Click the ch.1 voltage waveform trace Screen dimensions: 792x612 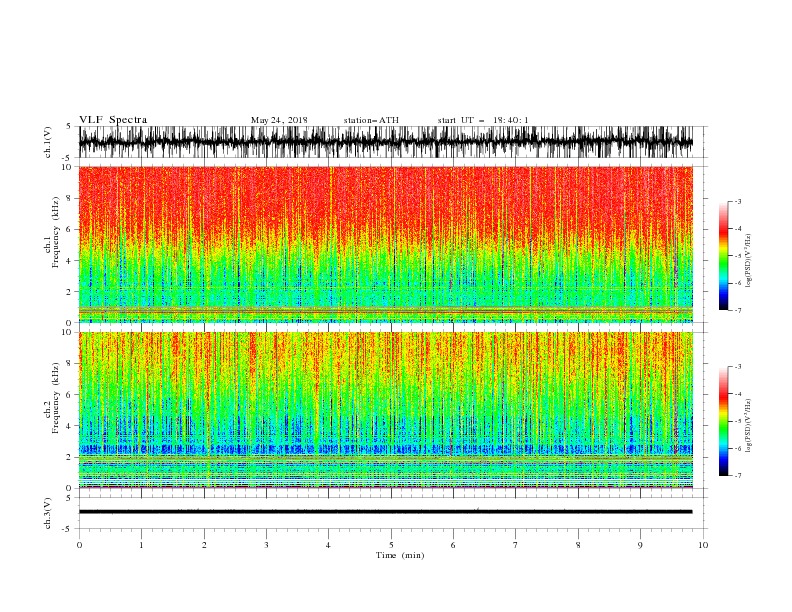coord(385,142)
